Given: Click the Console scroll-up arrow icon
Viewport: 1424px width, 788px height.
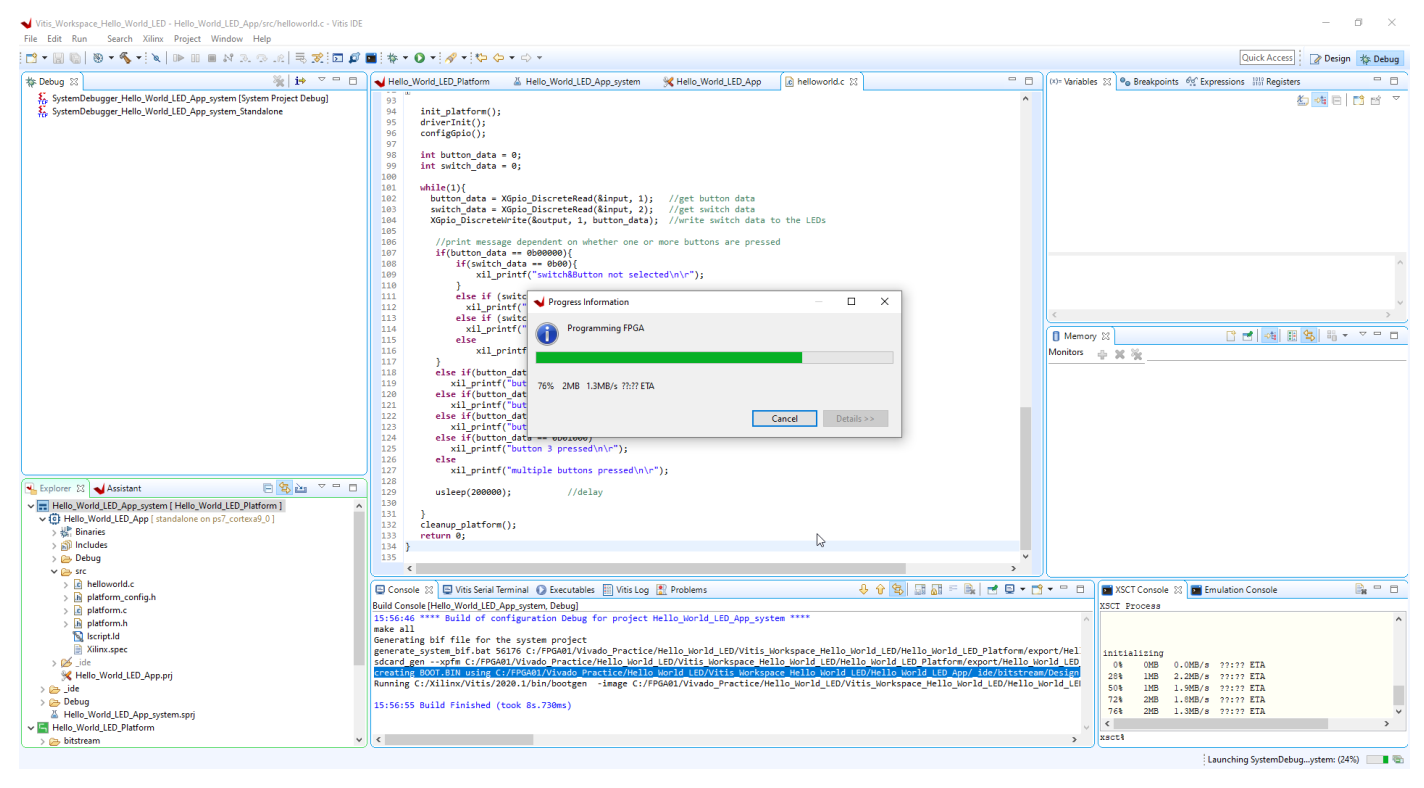Looking at the screenshot, I should (x=880, y=590).
